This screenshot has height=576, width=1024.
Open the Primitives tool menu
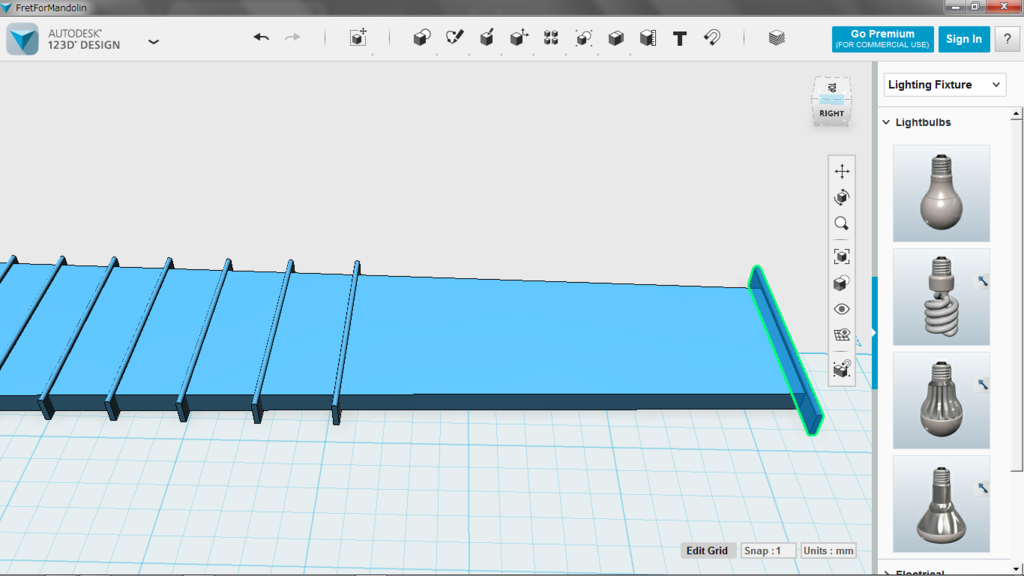(422, 38)
